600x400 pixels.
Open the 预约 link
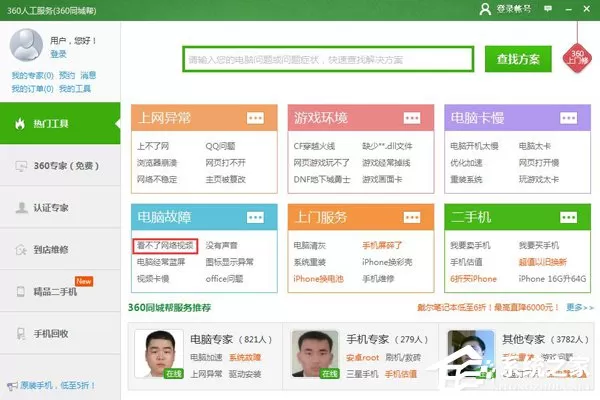point(67,75)
